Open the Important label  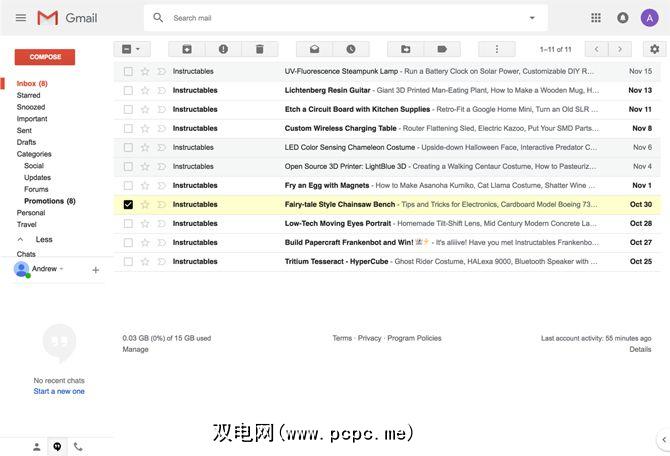pos(32,119)
